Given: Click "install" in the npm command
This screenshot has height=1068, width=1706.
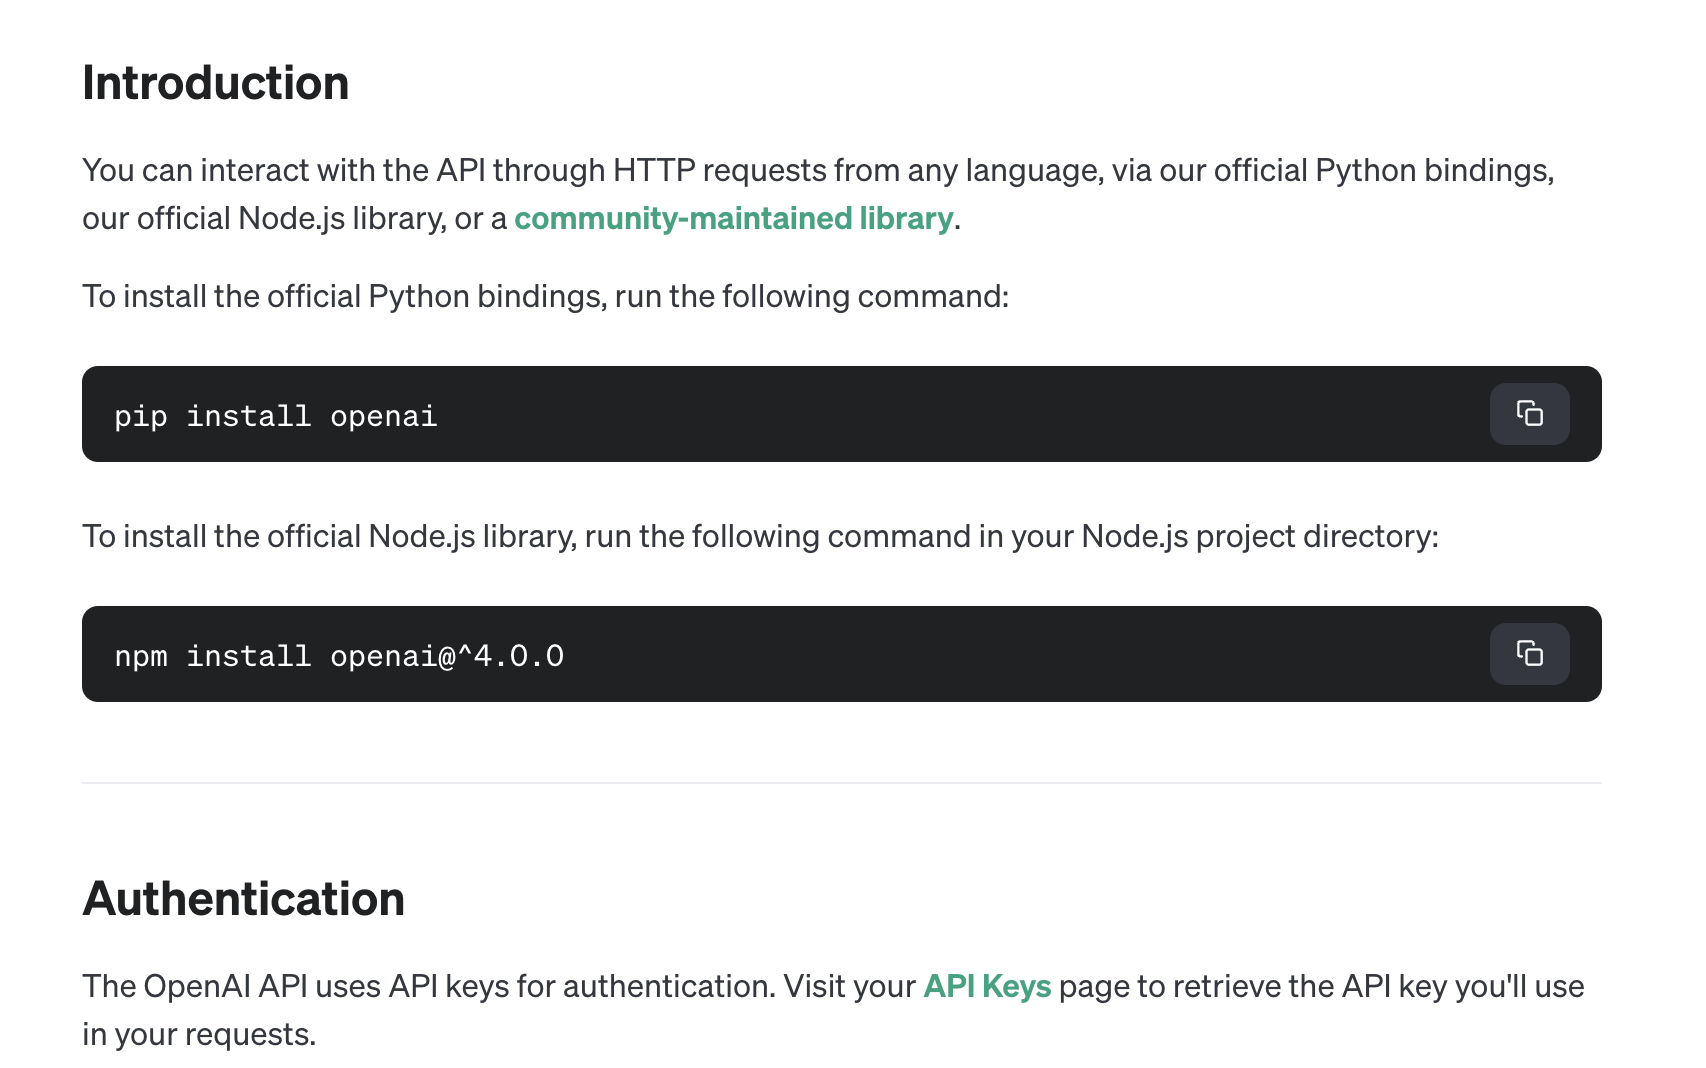Looking at the screenshot, I should coord(248,656).
